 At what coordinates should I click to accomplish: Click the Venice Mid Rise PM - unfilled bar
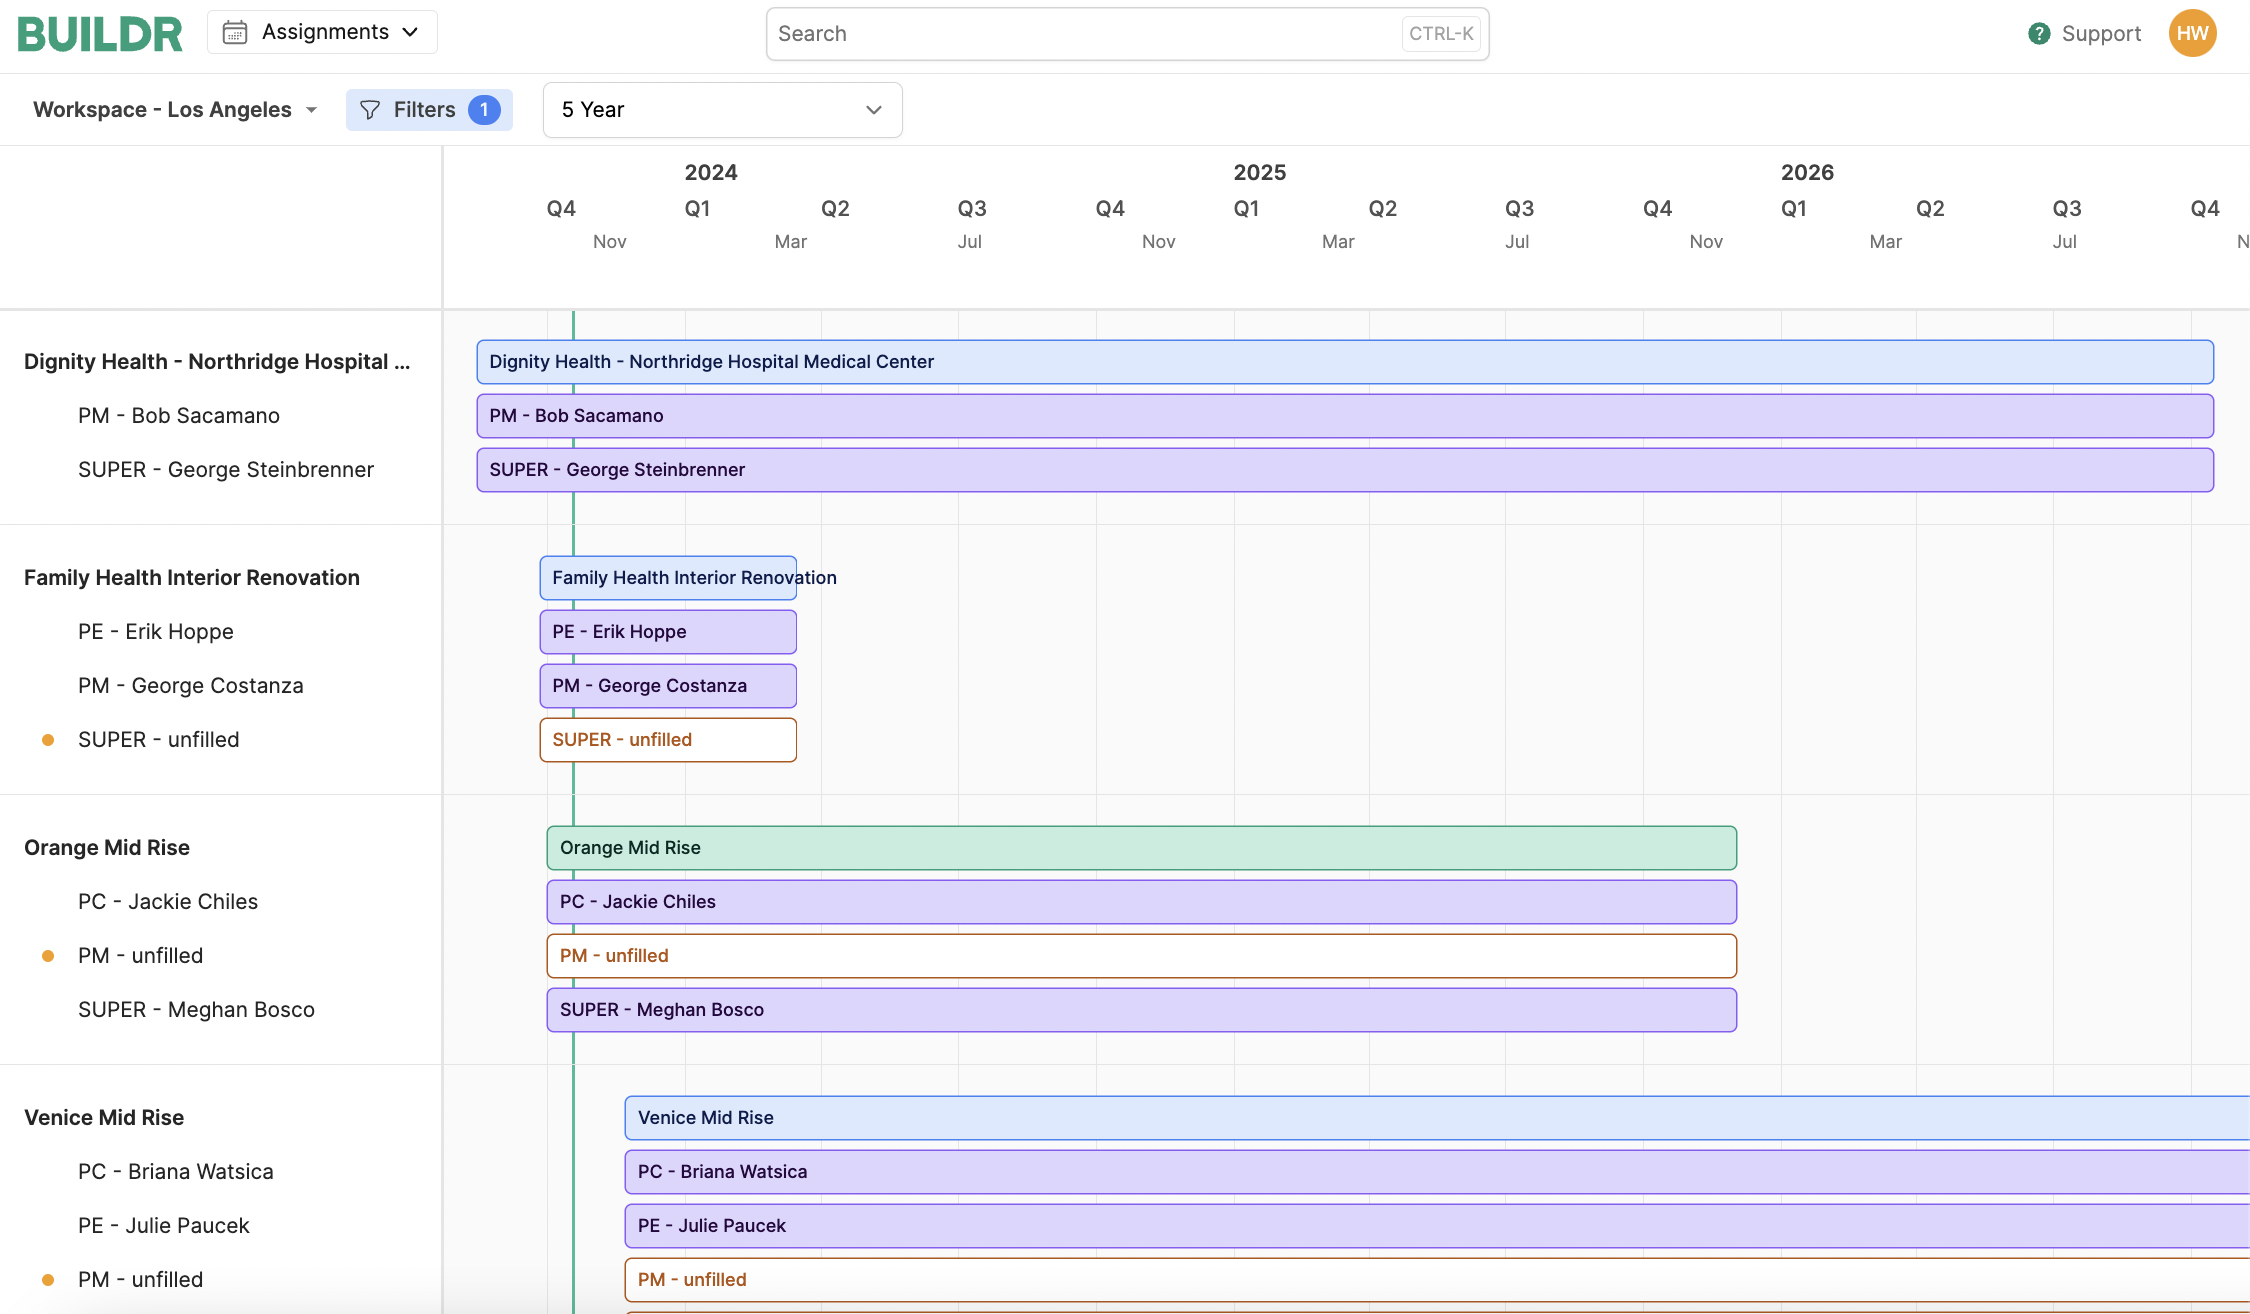coord(1437,1280)
